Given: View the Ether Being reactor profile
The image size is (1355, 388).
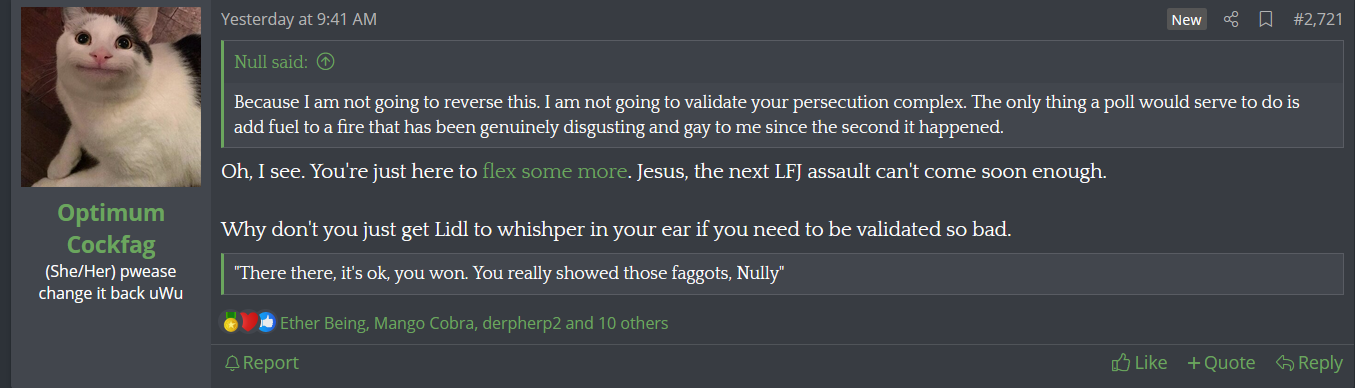Looking at the screenshot, I should tap(322, 323).
